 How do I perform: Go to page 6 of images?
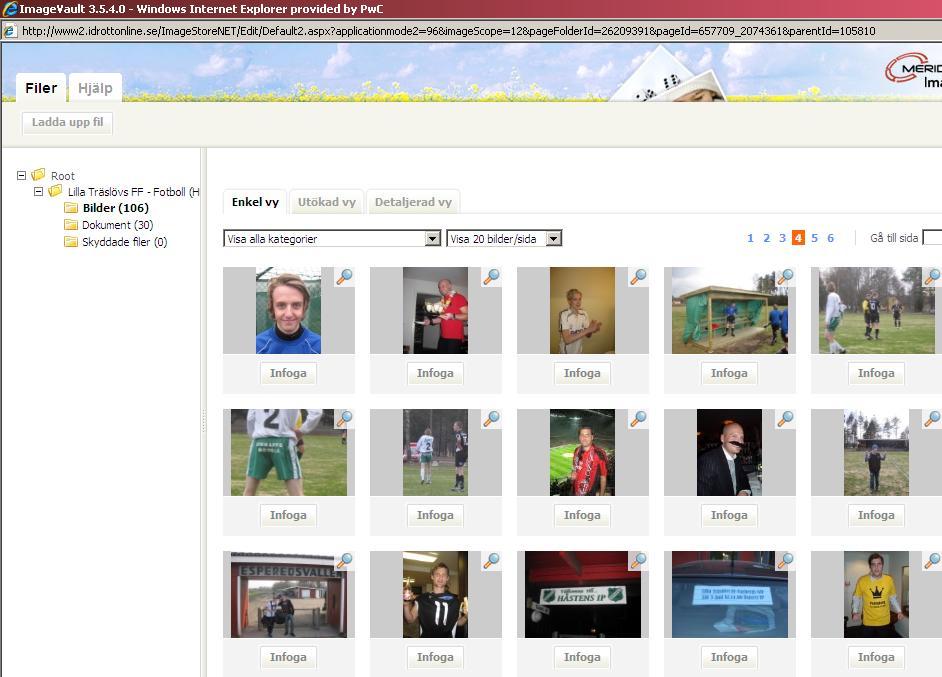[x=830, y=238]
